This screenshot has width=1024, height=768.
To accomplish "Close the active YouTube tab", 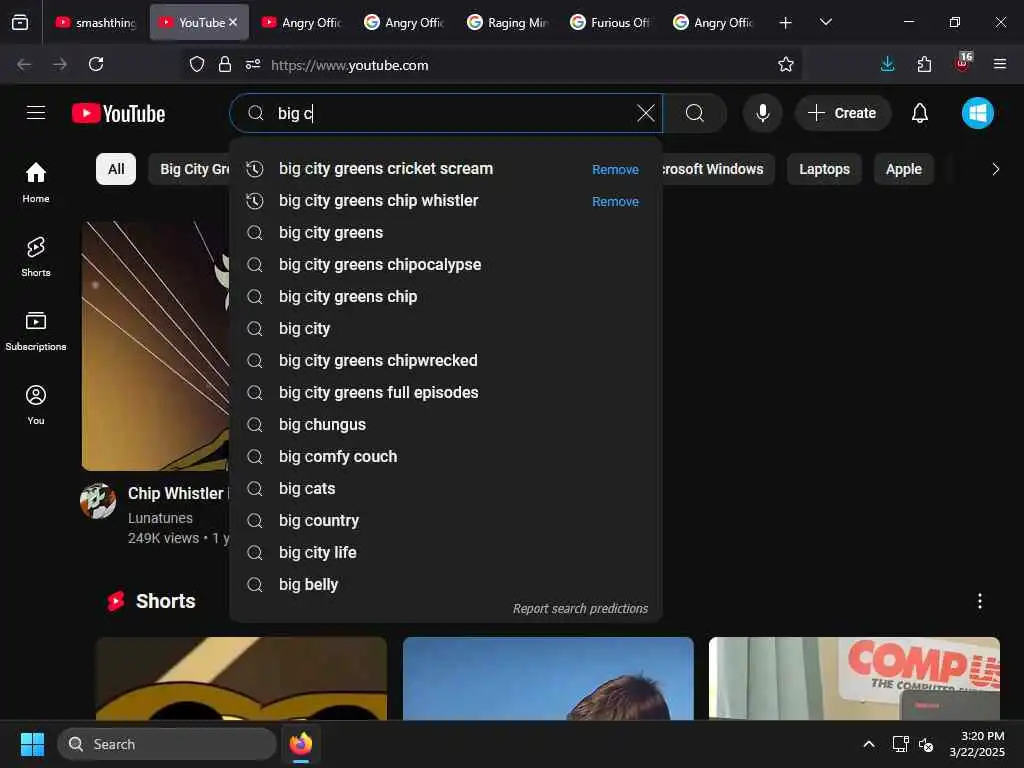I will 233,22.
